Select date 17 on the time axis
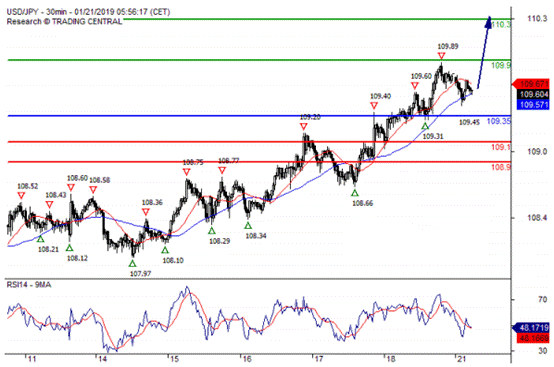Viewport: 554px width, 367px height. [x=319, y=359]
